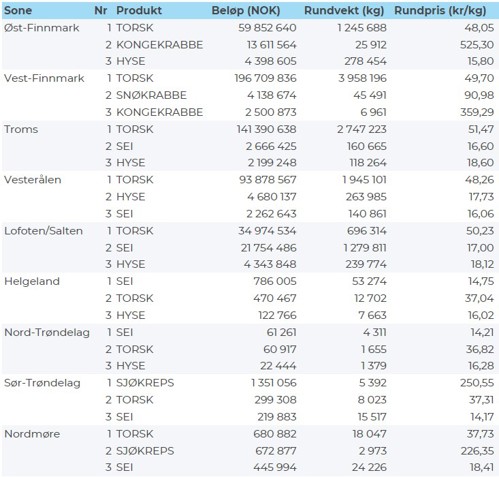Viewport: 499px width, 477px height.
Task: Select the Lofoten/Salten zone label
Action: pos(43,231)
